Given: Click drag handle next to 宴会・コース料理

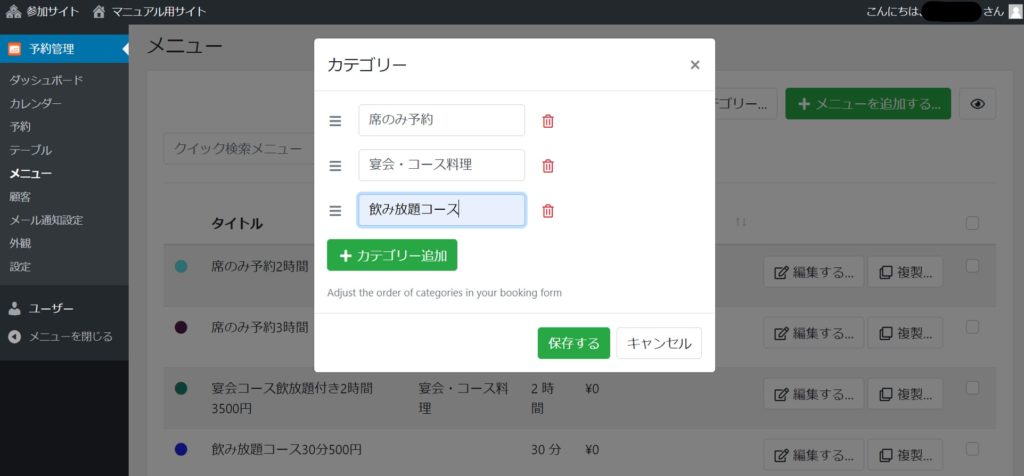Looking at the screenshot, I should [x=336, y=166].
